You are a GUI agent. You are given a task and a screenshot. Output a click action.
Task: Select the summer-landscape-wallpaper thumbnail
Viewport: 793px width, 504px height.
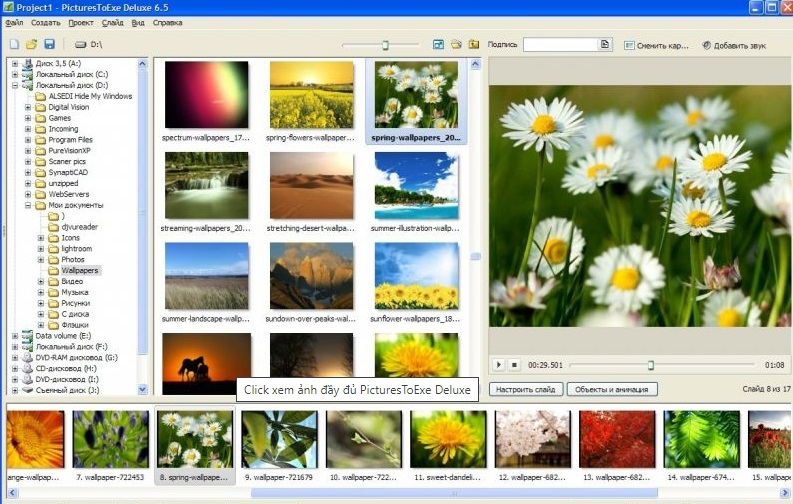(x=206, y=276)
